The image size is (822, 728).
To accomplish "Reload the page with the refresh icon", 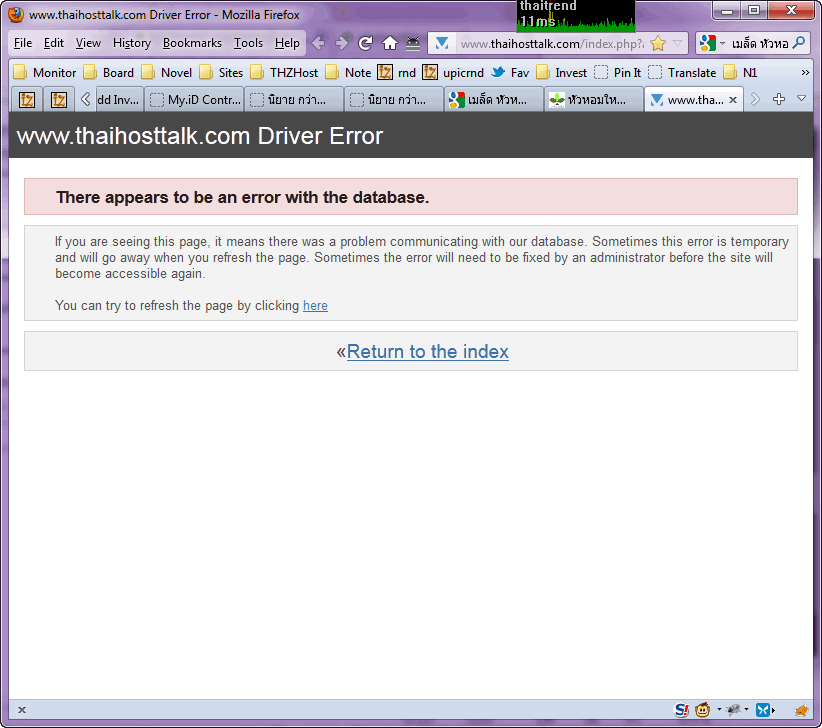I will pyautogui.click(x=365, y=43).
